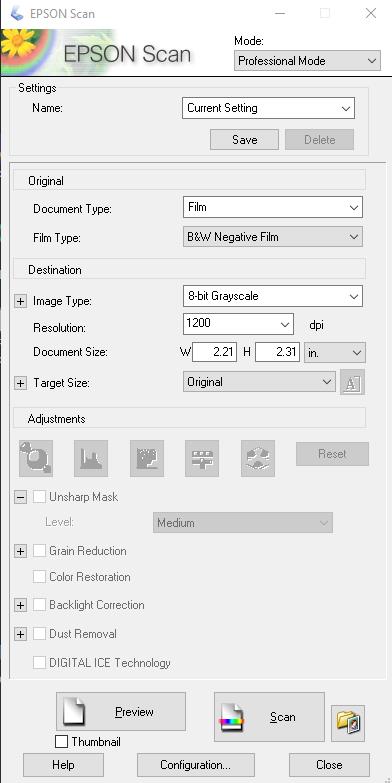Open the Document Type dropdown

pyautogui.click(x=273, y=207)
